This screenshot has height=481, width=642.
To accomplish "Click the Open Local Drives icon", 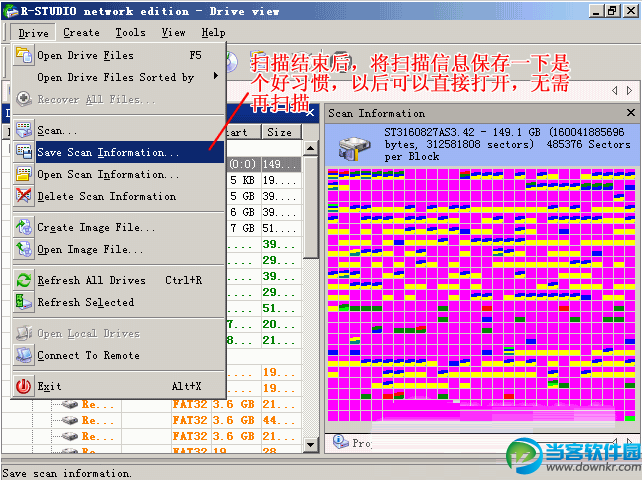I will point(24,333).
